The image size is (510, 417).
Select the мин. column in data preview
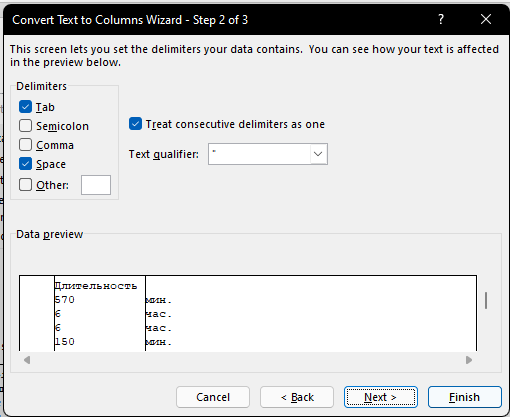pyautogui.click(x=311, y=313)
